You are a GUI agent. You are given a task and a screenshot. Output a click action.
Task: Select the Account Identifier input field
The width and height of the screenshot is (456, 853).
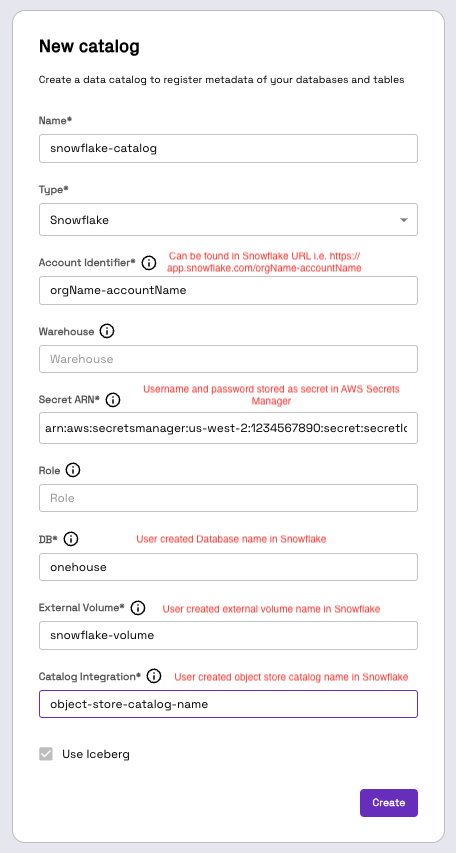pyautogui.click(x=229, y=290)
